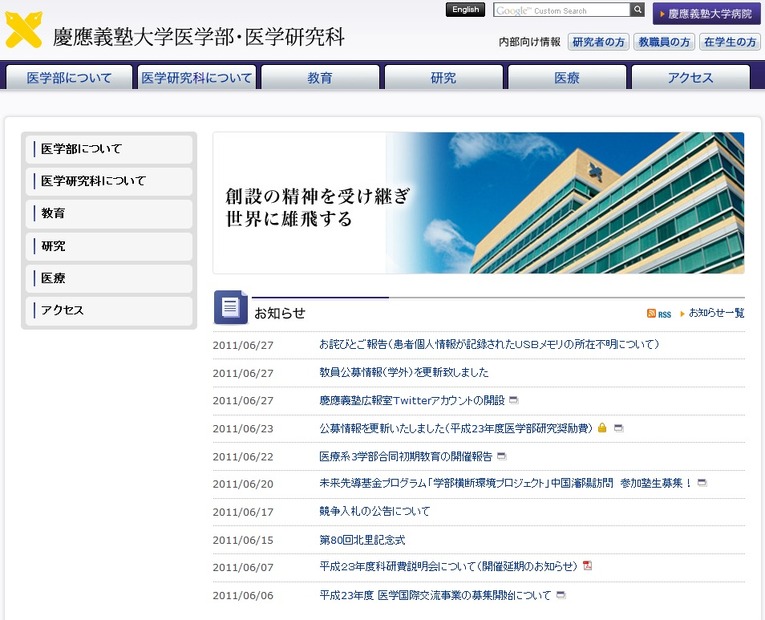Image resolution: width=765 pixels, height=620 pixels.
Task: Click new-window icon beside 参加塾生募集！
Action: tap(702, 483)
